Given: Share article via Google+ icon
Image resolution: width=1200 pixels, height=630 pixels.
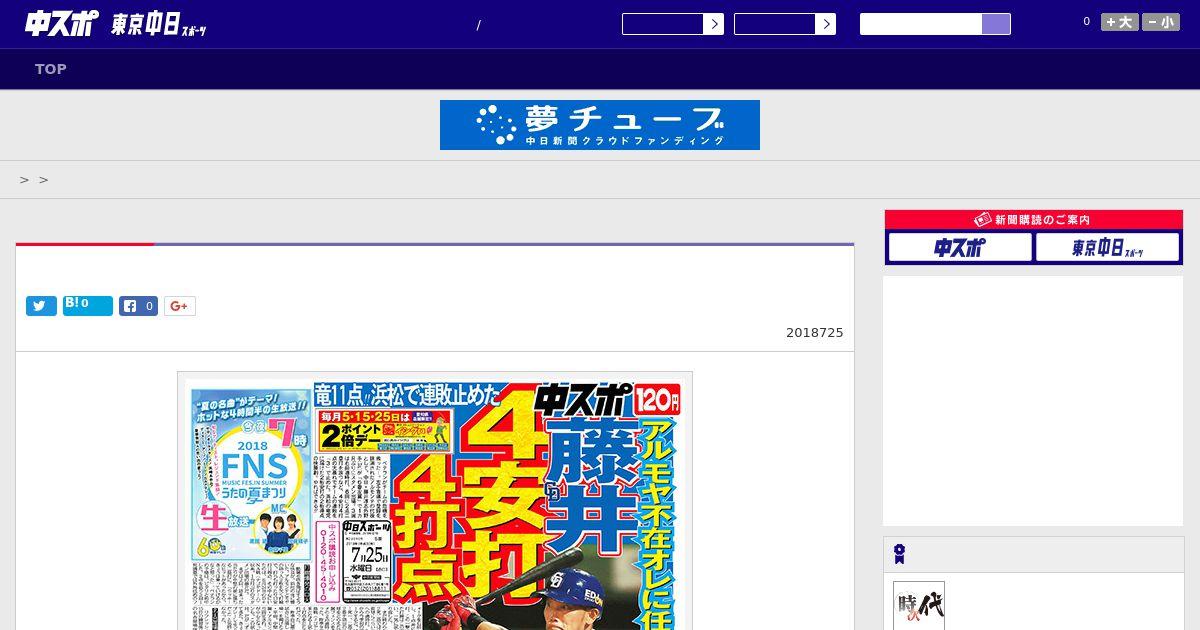Looking at the screenshot, I should click(x=180, y=306).
